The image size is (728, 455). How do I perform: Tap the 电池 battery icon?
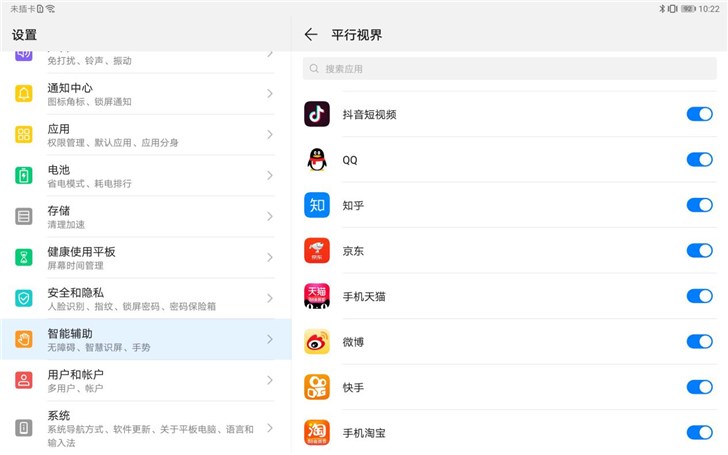tap(24, 176)
